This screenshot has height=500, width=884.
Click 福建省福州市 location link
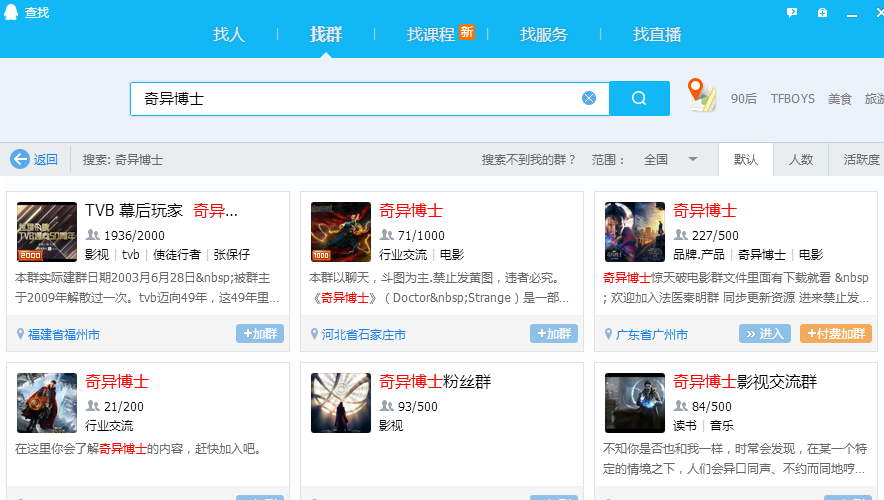click(64, 334)
